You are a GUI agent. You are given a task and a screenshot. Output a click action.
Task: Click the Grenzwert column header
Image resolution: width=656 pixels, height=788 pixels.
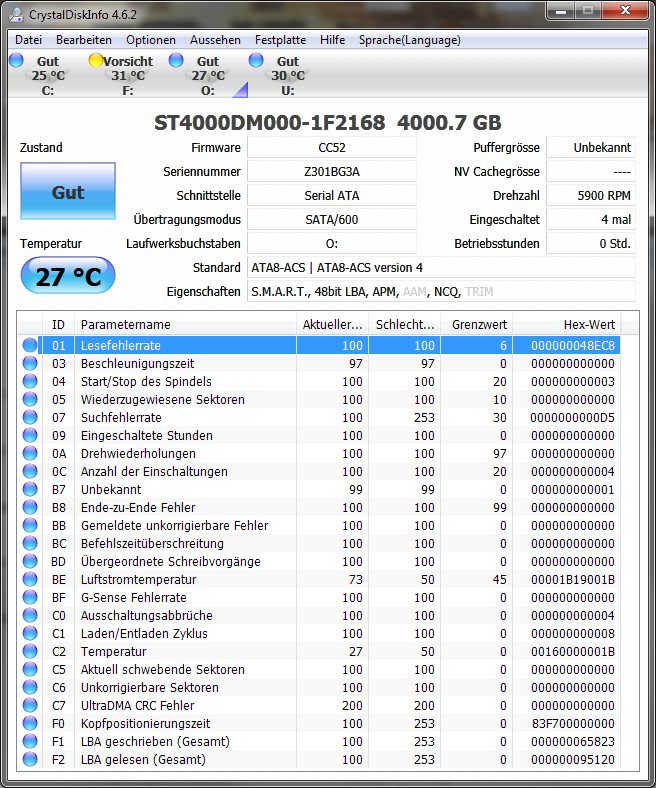coord(477,325)
